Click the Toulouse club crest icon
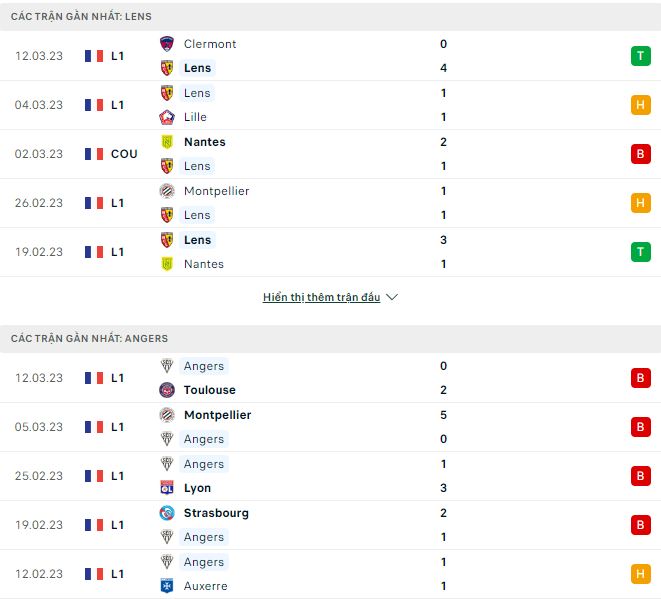This screenshot has height=599, width=661. (167, 390)
